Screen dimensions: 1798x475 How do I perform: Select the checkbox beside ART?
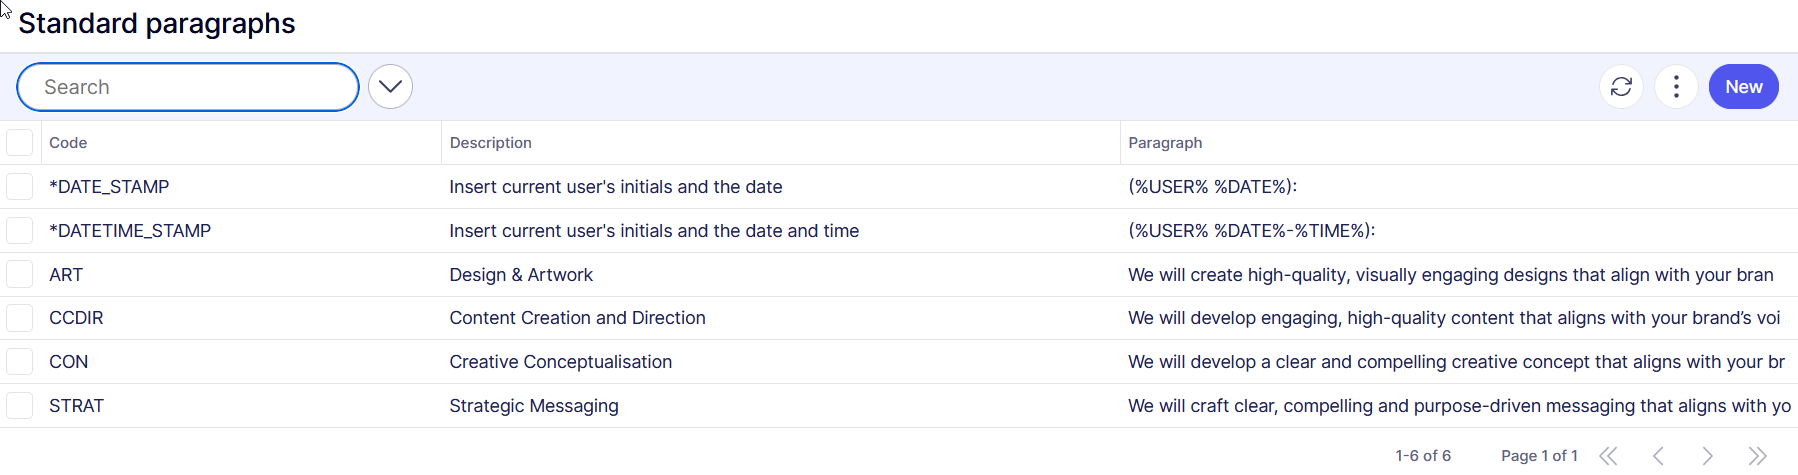tap(20, 274)
